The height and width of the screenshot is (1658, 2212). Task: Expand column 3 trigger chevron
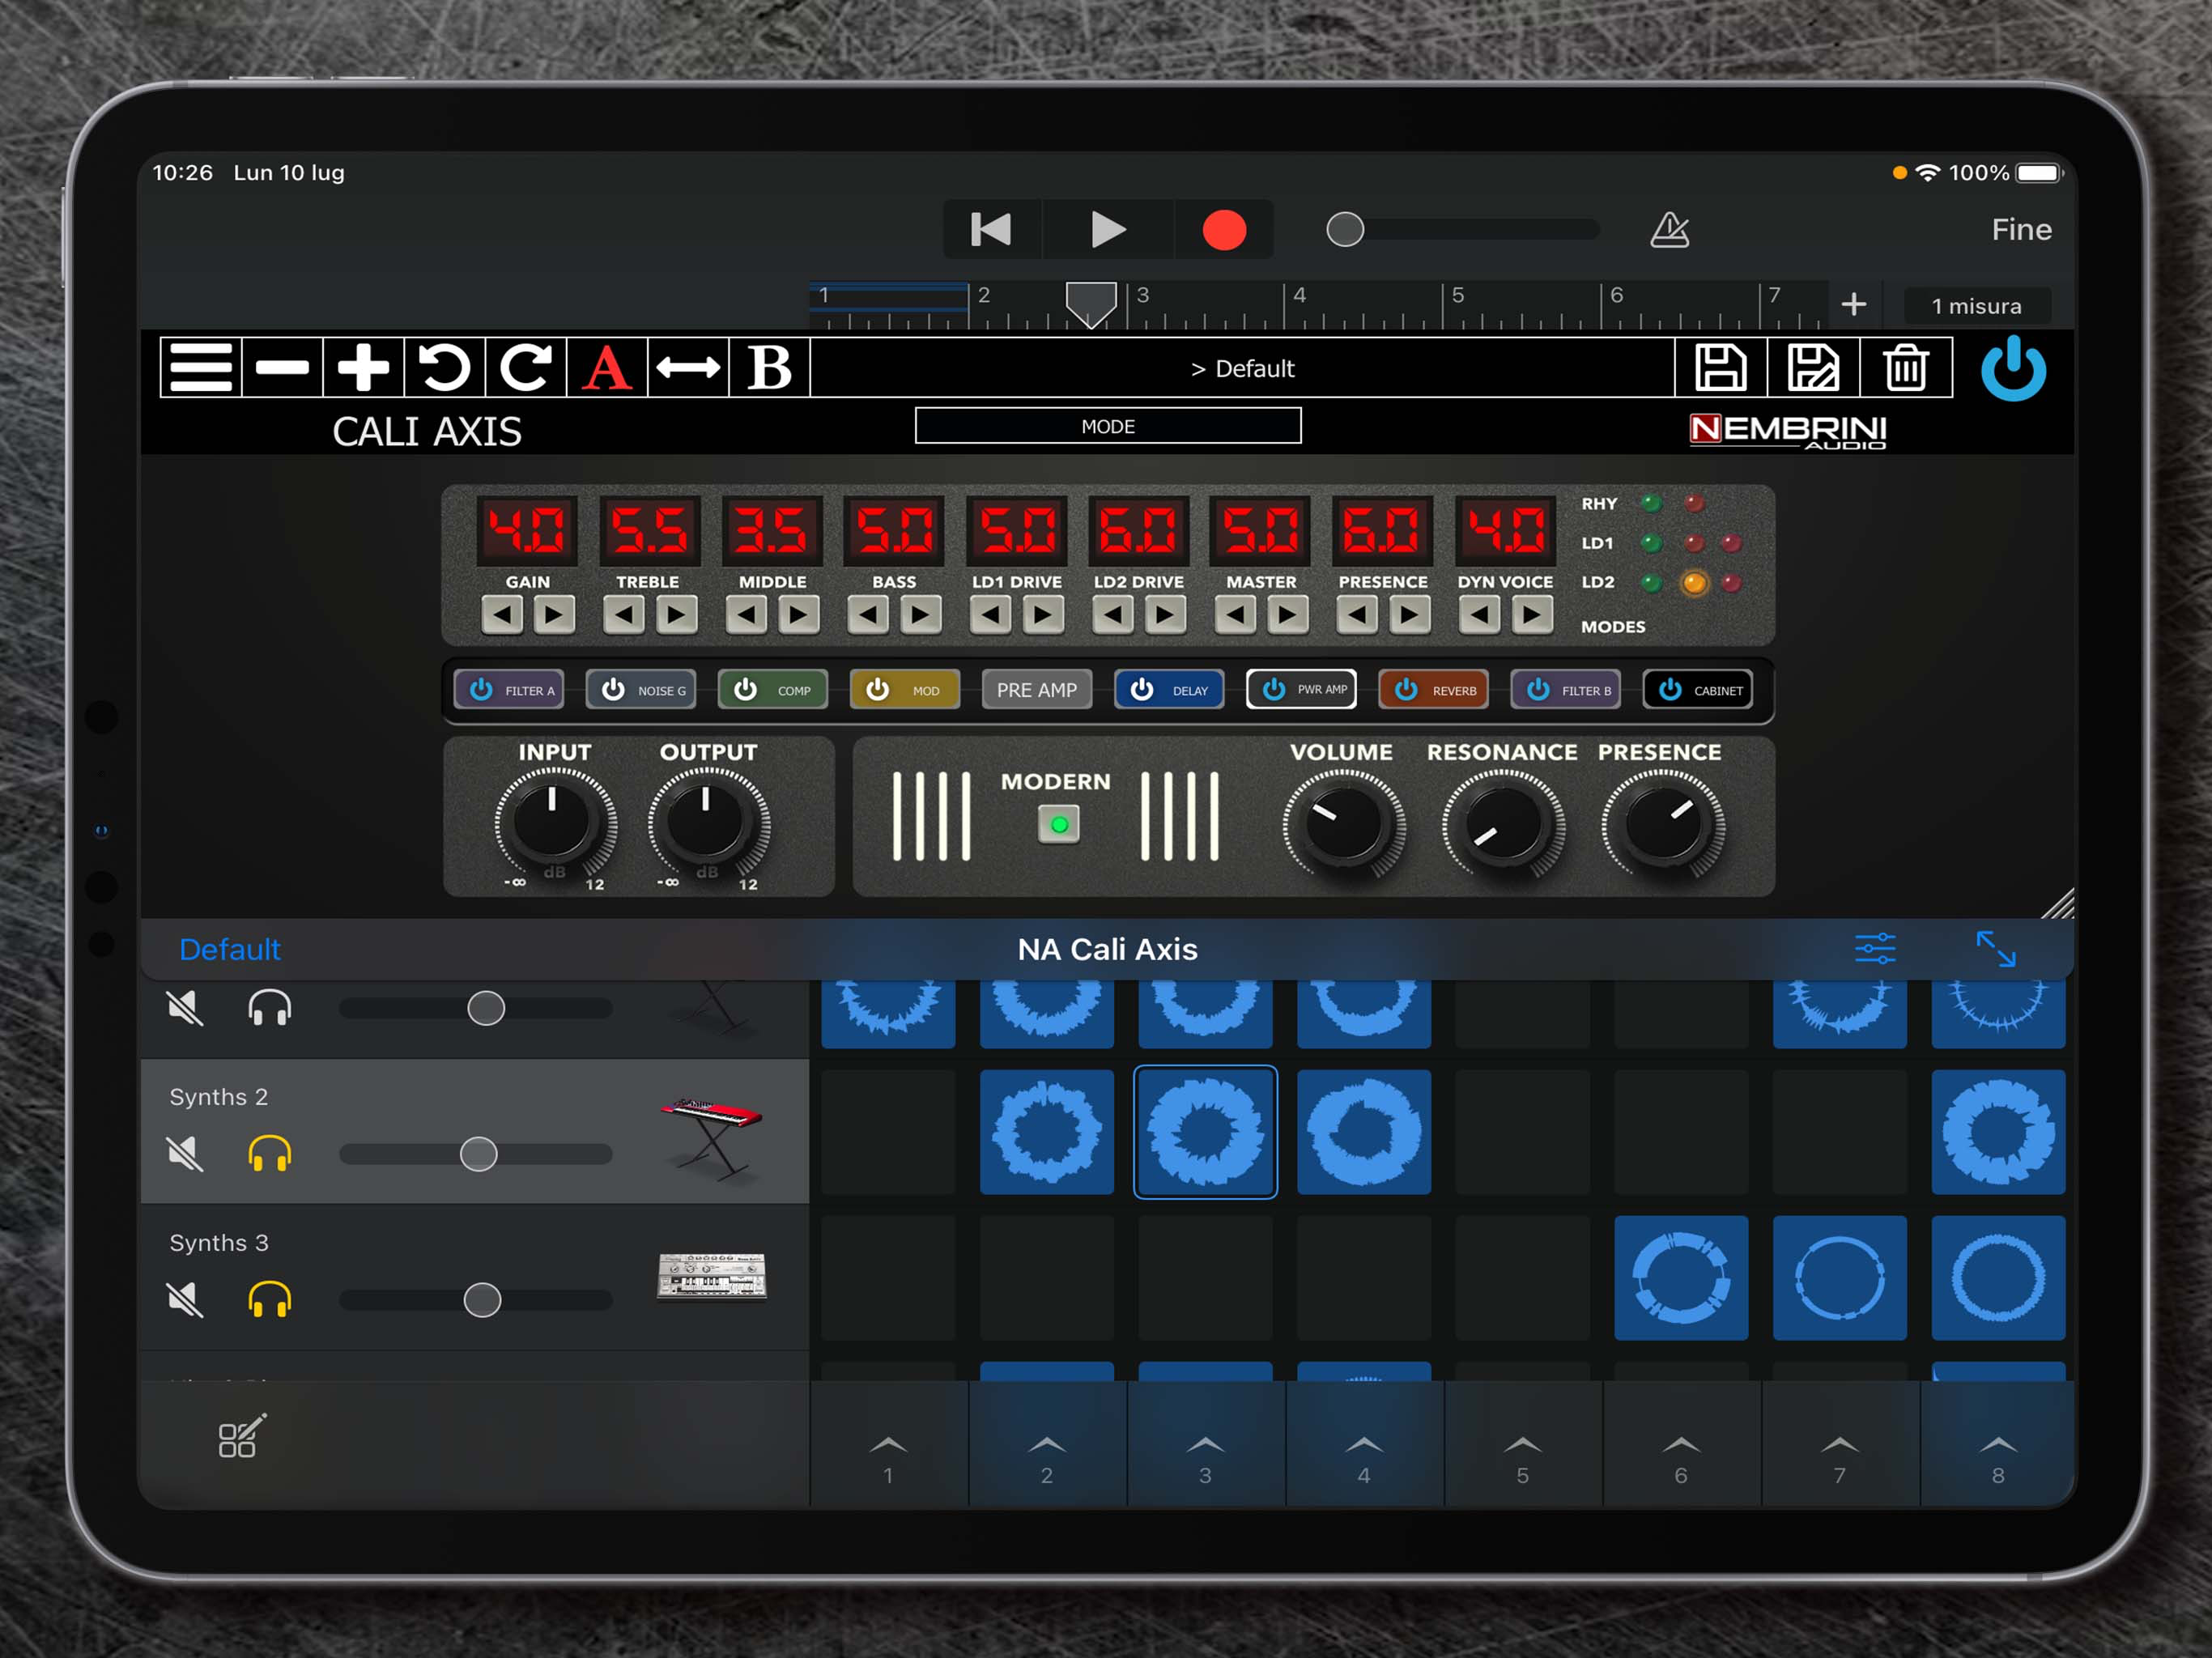coord(1205,1445)
